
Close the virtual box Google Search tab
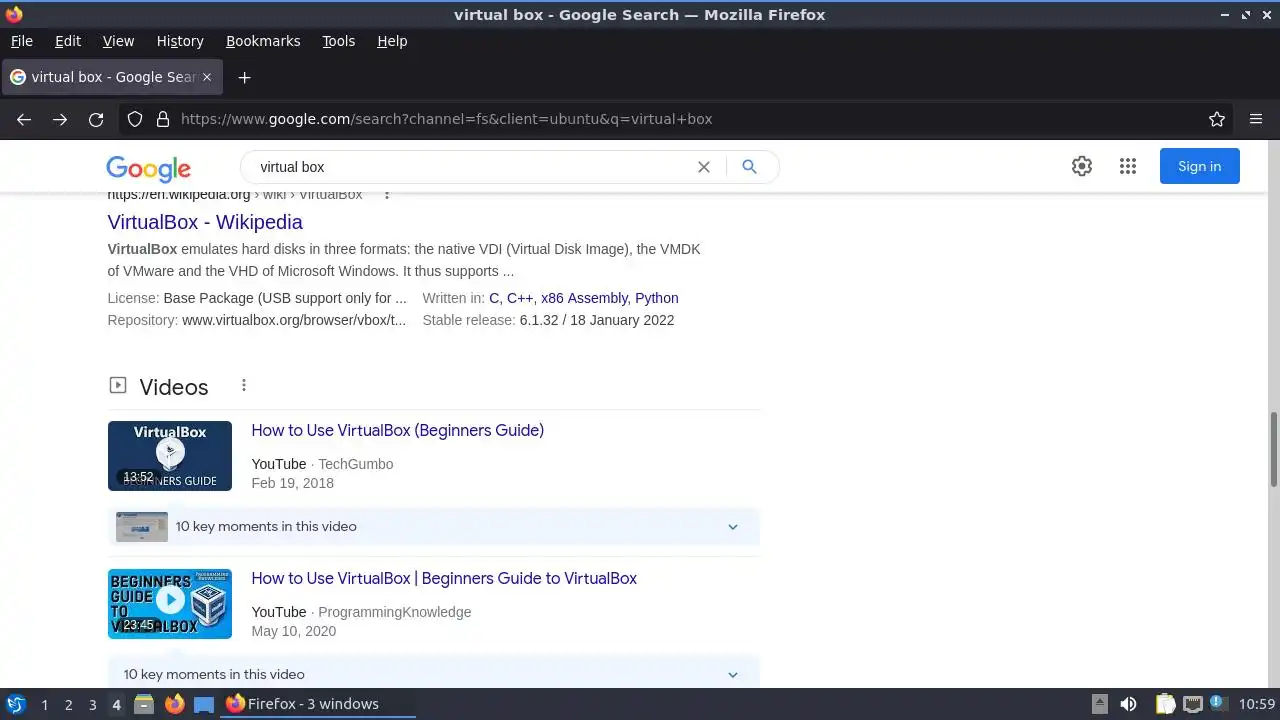tap(207, 77)
